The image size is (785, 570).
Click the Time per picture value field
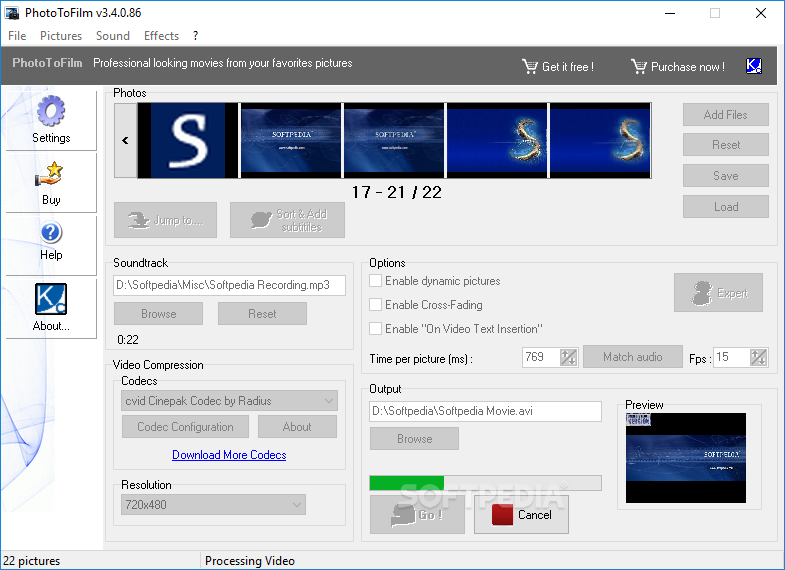tap(541, 357)
